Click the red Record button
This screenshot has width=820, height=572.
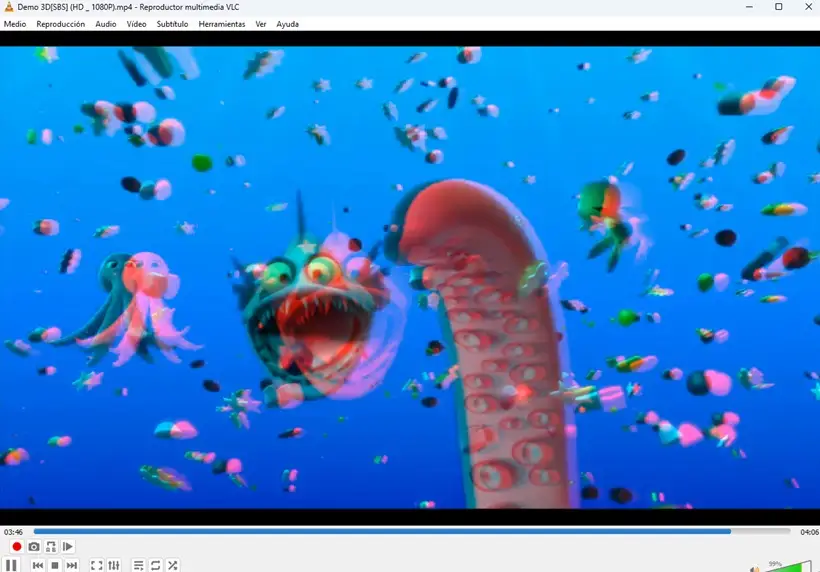[x=16, y=546]
